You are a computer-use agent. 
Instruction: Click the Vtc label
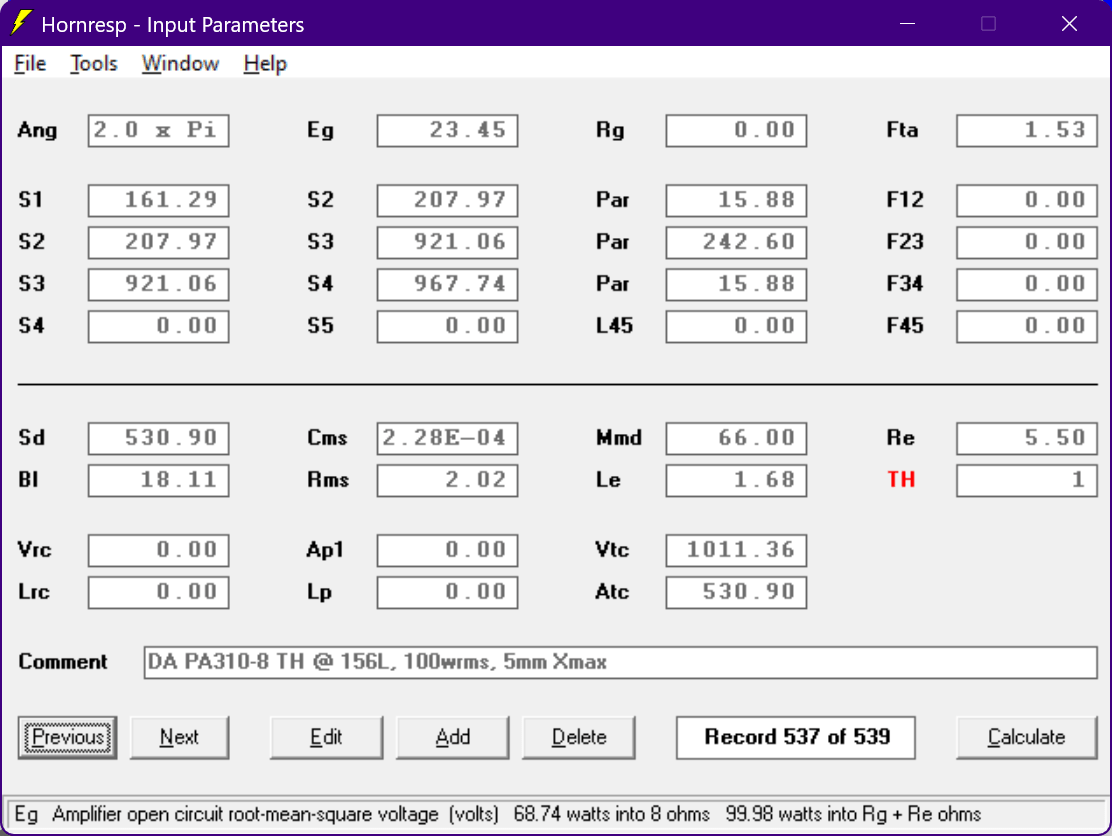tap(612, 550)
